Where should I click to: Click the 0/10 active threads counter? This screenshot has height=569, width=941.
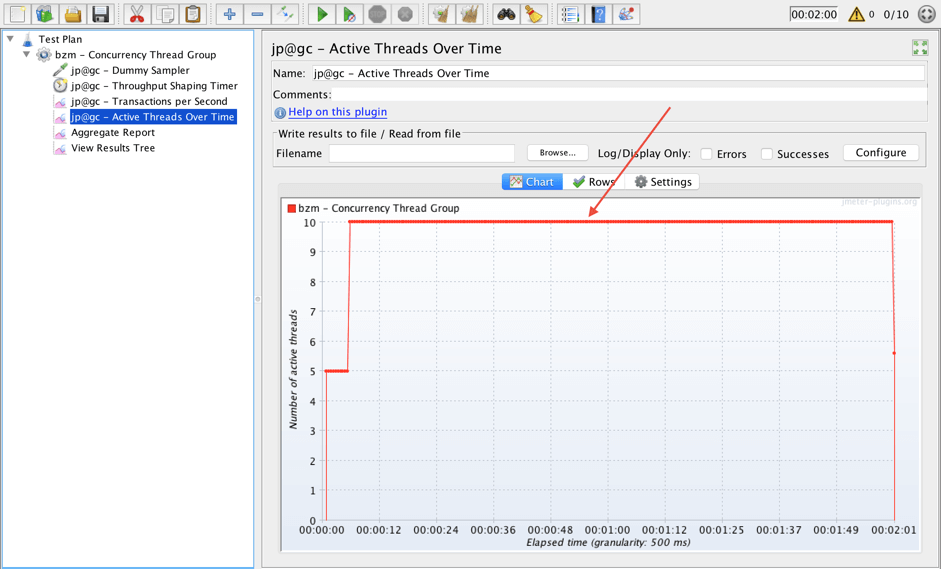[x=896, y=14]
